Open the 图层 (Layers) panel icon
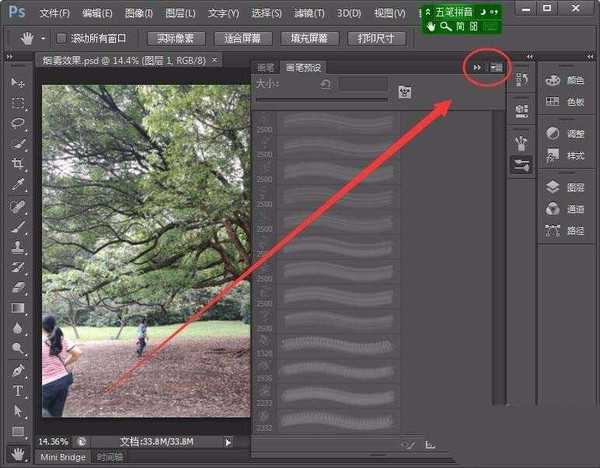 tap(564, 188)
